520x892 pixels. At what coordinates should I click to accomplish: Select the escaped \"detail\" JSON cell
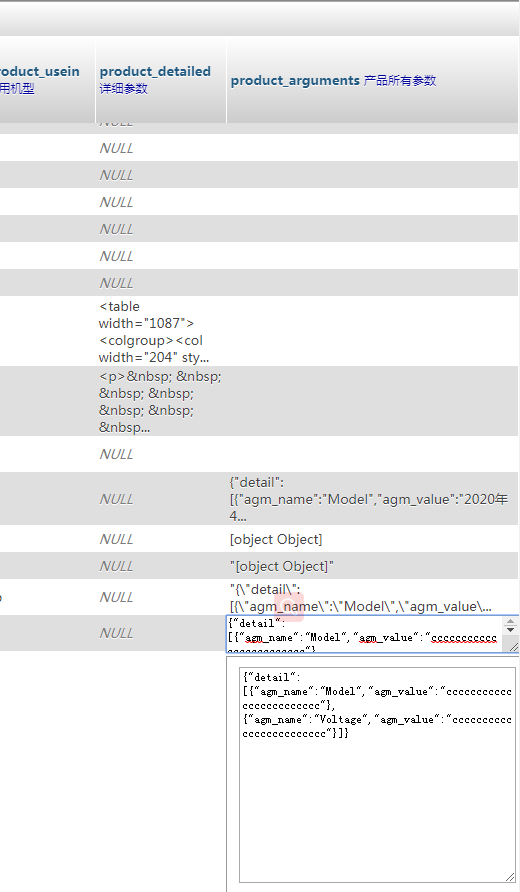point(372,597)
